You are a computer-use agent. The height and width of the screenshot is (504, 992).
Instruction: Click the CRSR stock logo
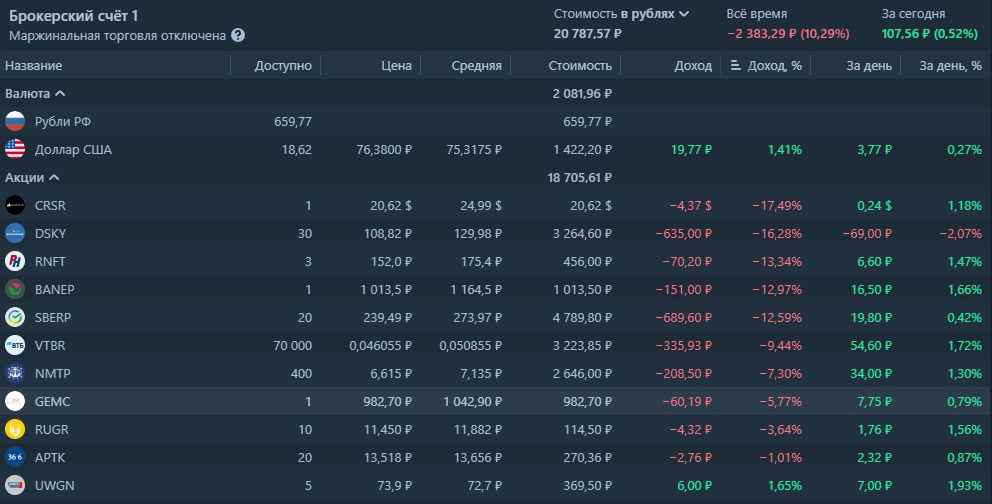click(x=15, y=205)
